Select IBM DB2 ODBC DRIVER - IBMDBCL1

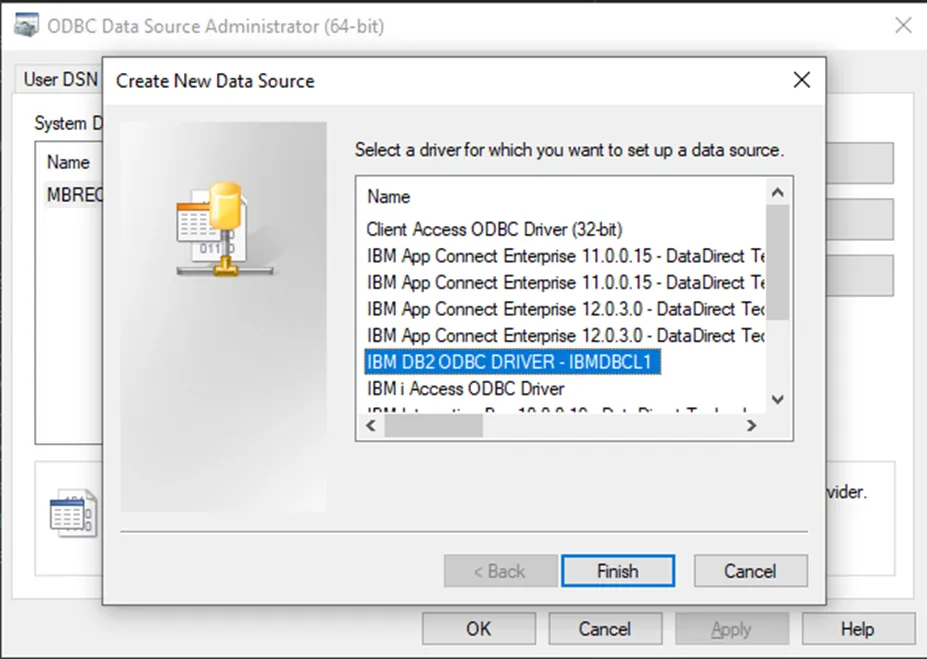(x=512, y=362)
